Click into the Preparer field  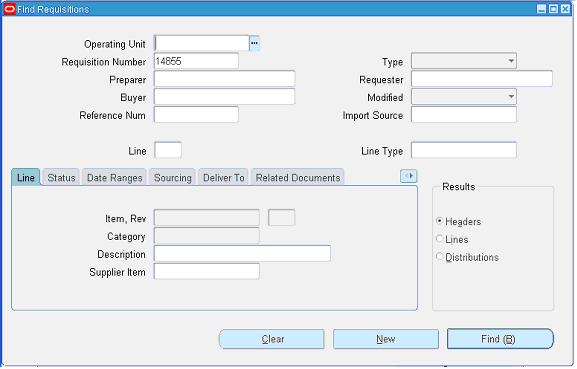pos(224,79)
